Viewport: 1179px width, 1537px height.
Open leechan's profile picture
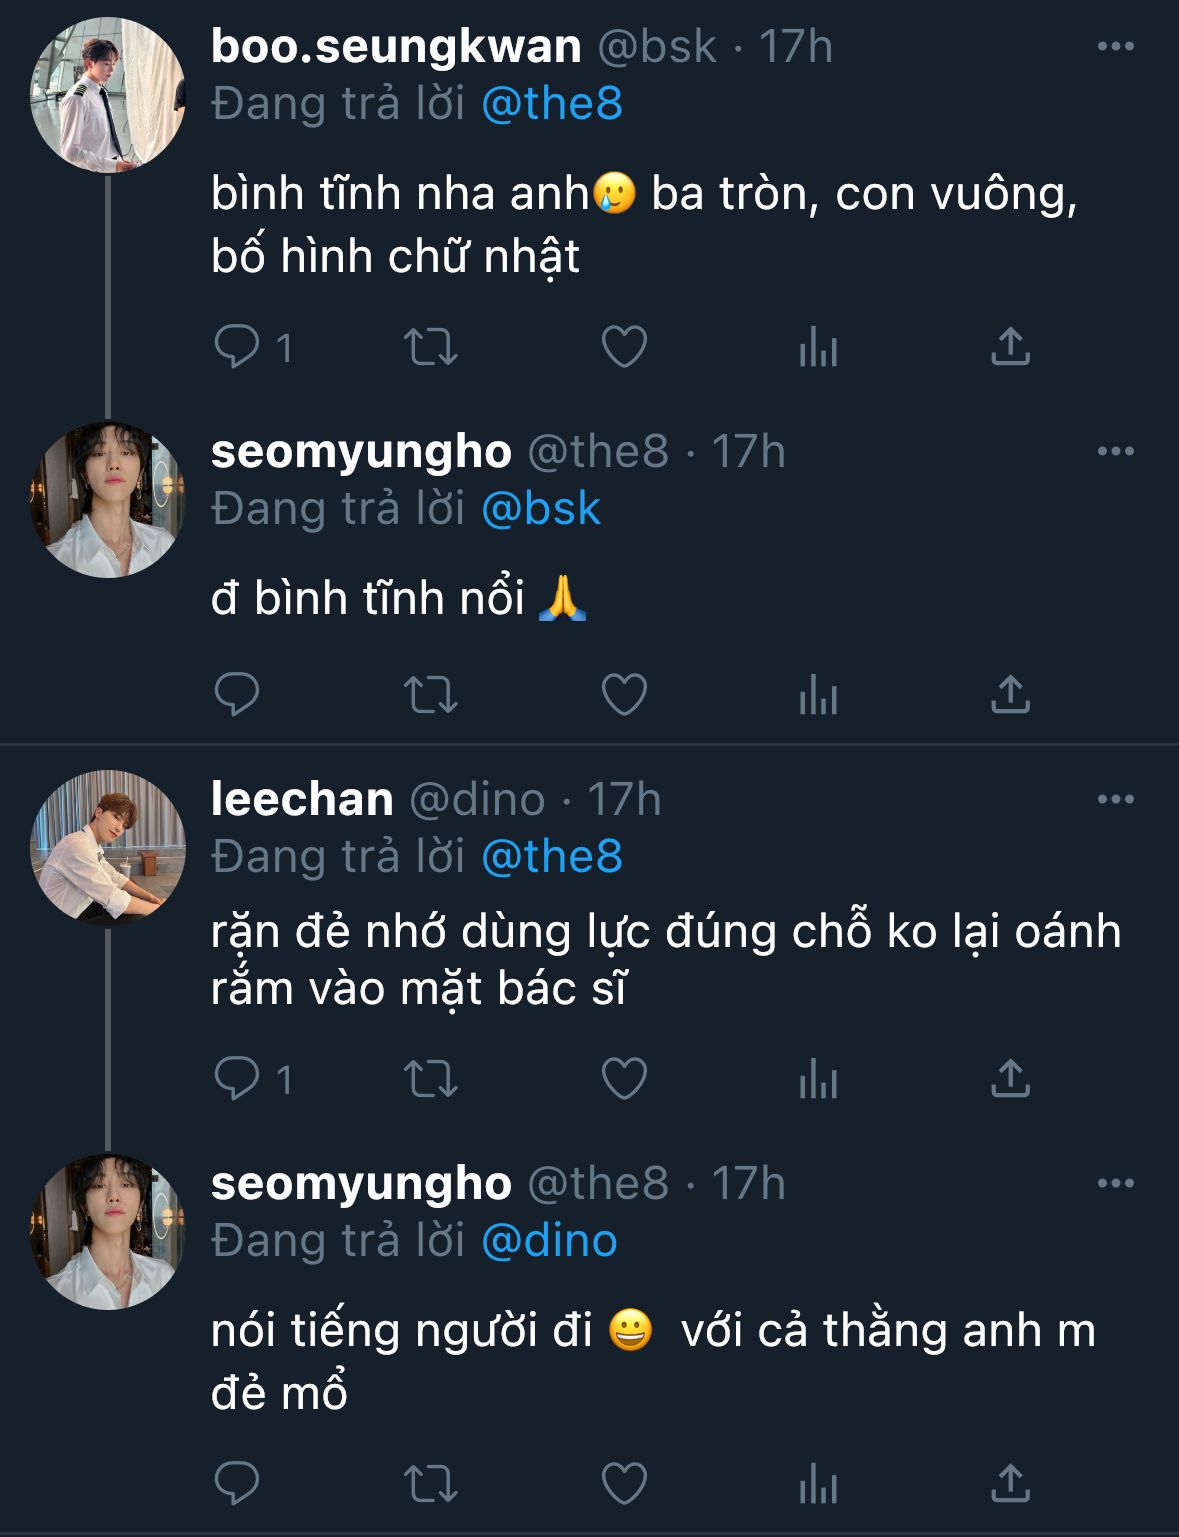click(108, 847)
